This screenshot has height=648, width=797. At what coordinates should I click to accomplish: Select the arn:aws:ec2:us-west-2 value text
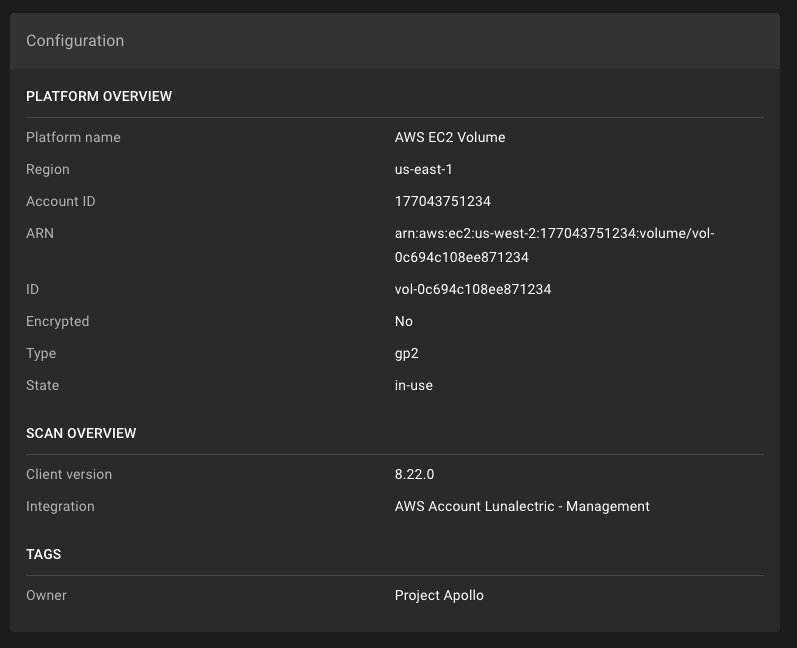tap(555, 245)
